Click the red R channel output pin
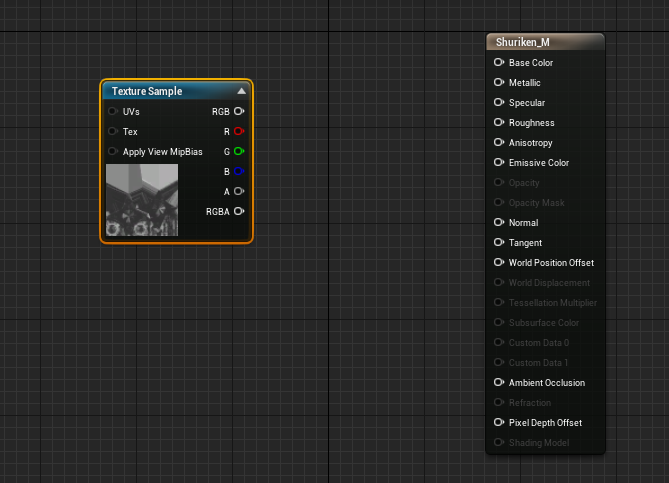 tap(238, 132)
